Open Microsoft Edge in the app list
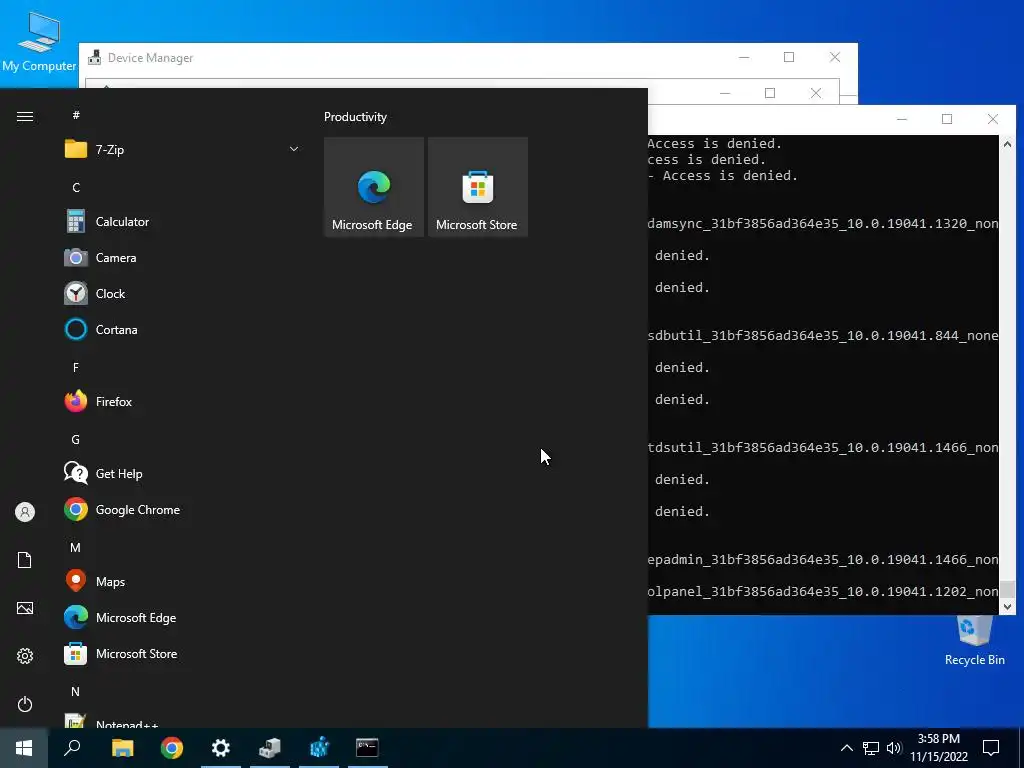 [x=182, y=617]
